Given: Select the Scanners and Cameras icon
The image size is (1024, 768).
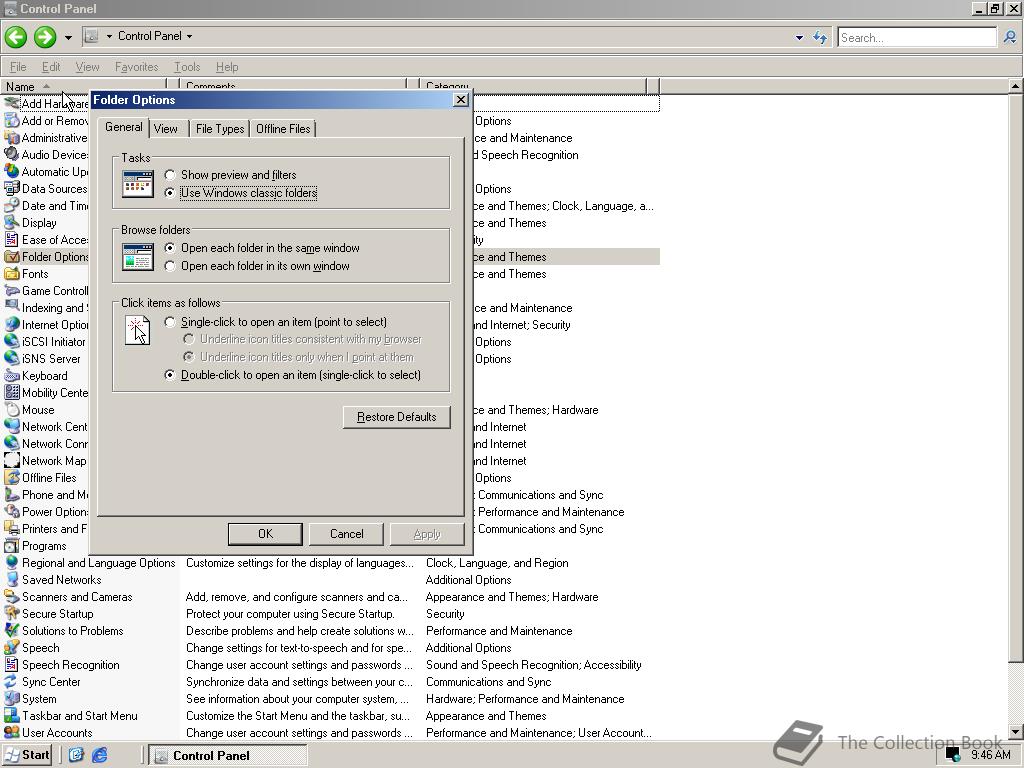Looking at the screenshot, I should pos(12,597).
